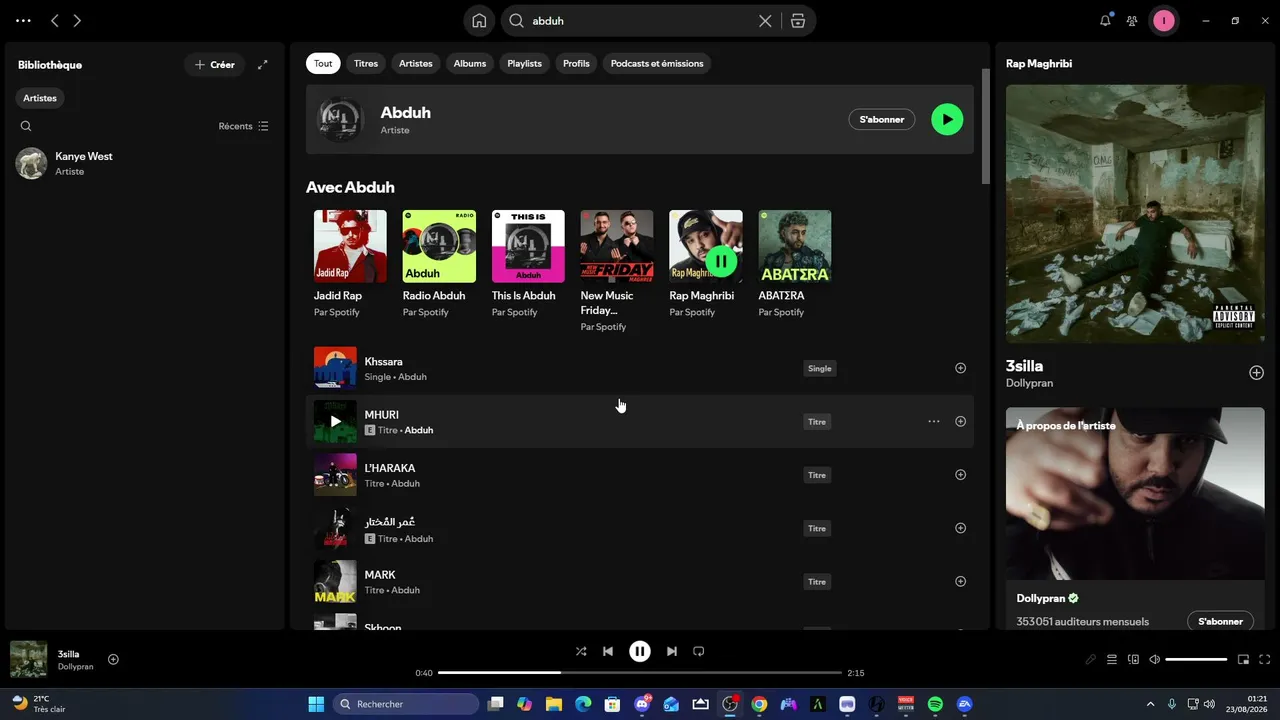Open Kanye West in the library
The height and width of the screenshot is (720, 1280).
[x=145, y=163]
